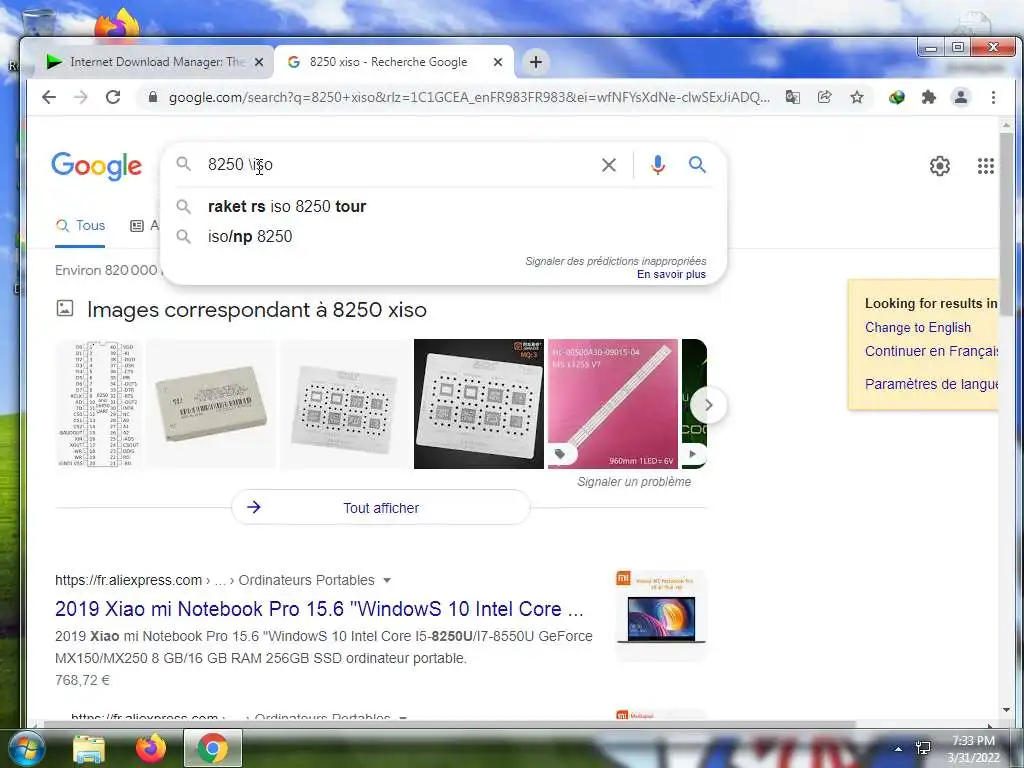This screenshot has width=1024, height=768.
Task: Open the Extensions puzzle icon
Action: point(929,97)
